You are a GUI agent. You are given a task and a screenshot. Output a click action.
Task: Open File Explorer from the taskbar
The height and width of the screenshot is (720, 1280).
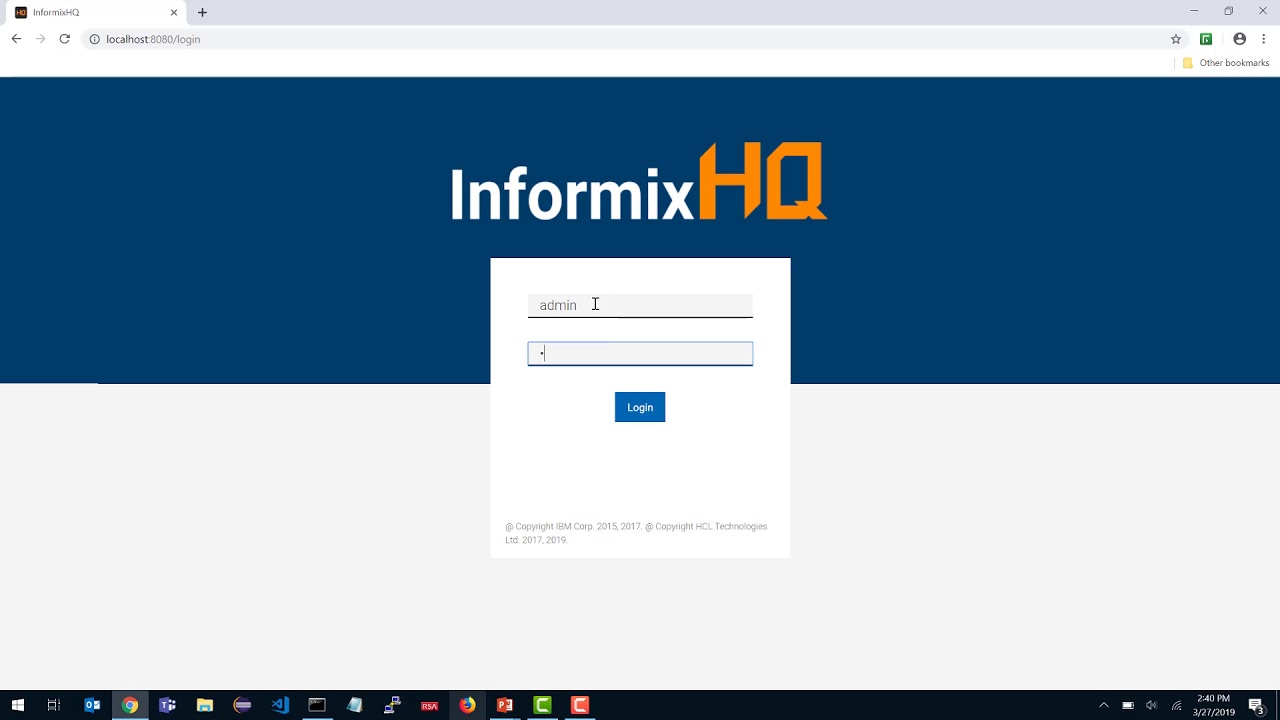(x=205, y=705)
